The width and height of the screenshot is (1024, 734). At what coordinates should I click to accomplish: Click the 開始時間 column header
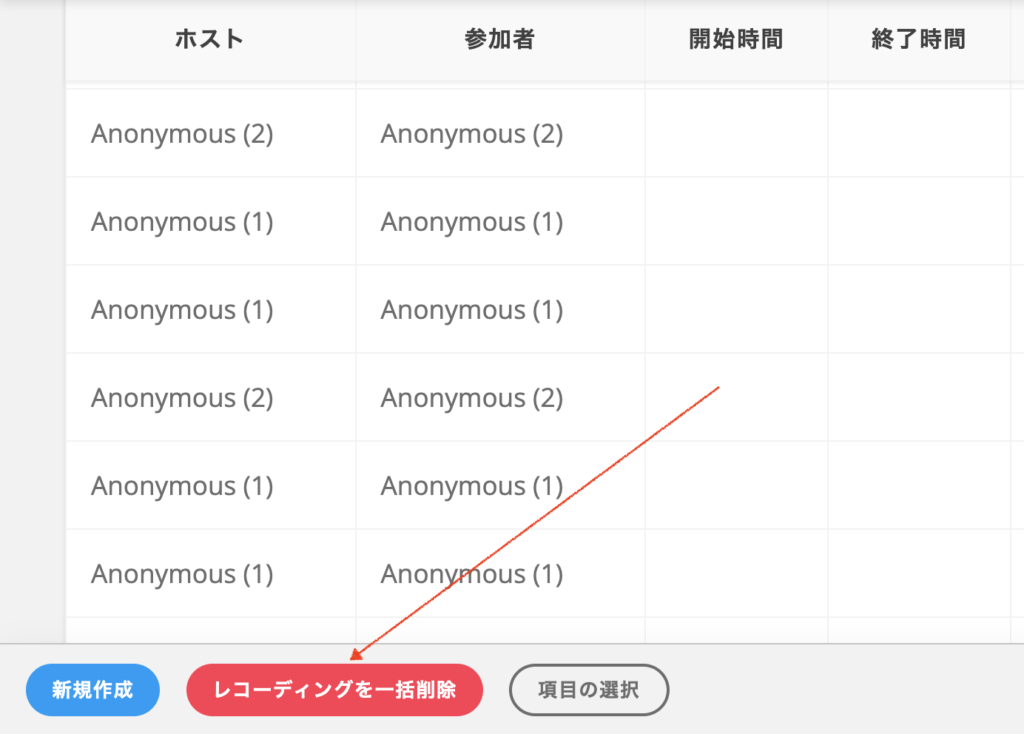736,39
